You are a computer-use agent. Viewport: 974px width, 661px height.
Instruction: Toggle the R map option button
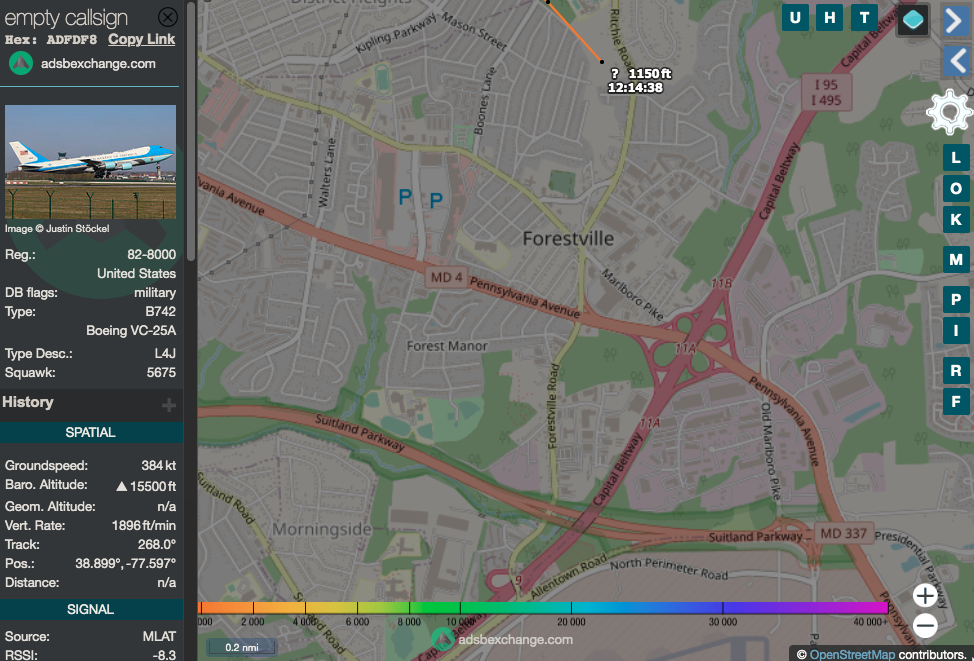pyautogui.click(x=956, y=371)
